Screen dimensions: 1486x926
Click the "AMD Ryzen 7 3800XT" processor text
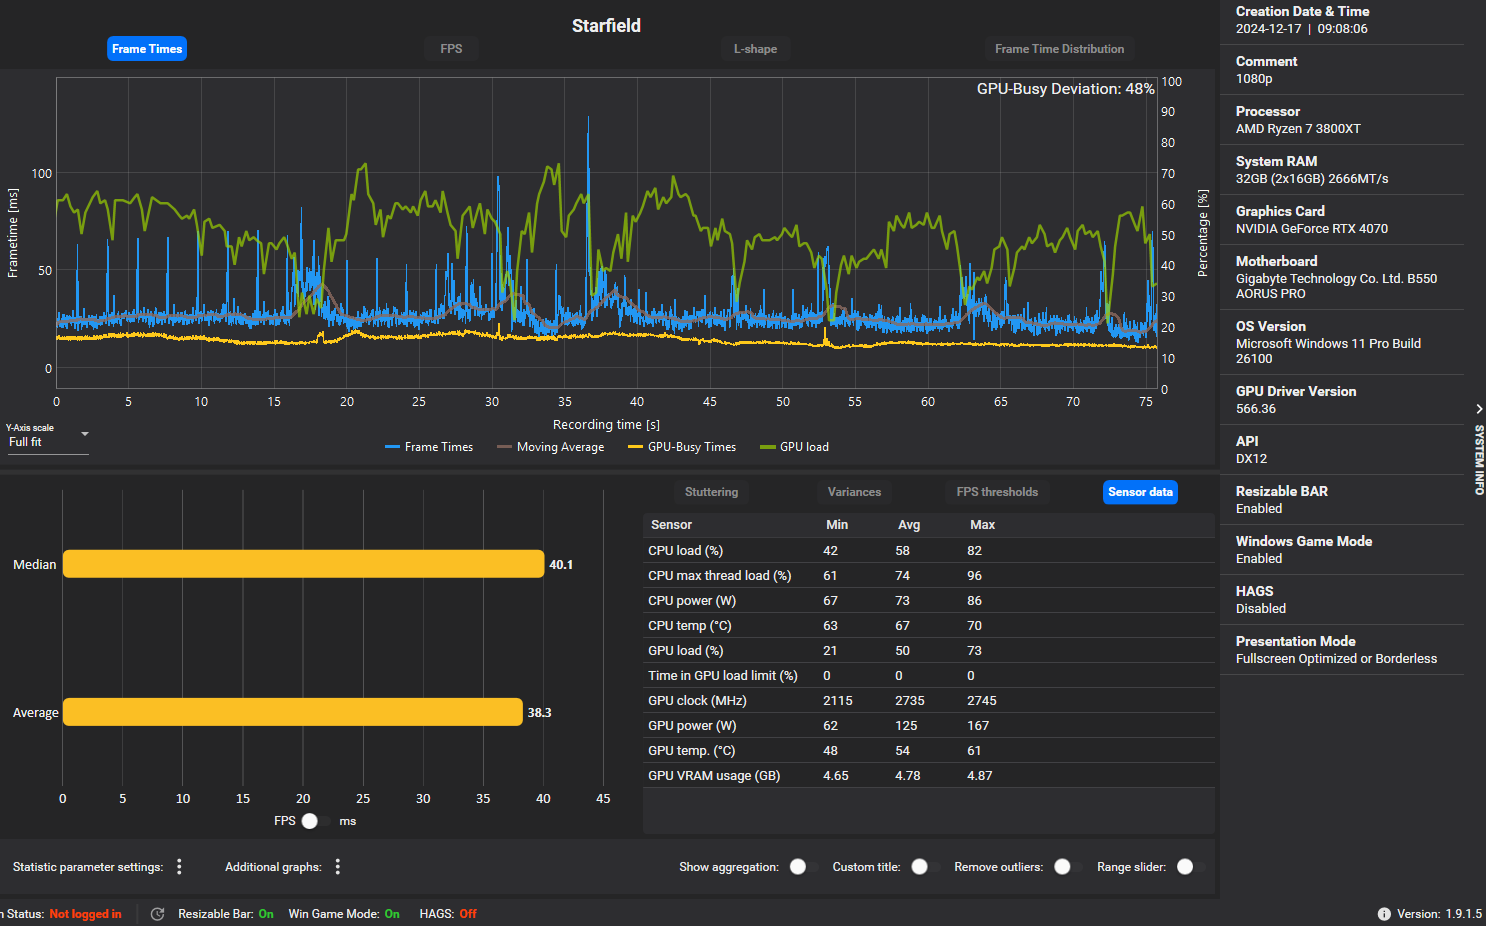[1298, 129]
